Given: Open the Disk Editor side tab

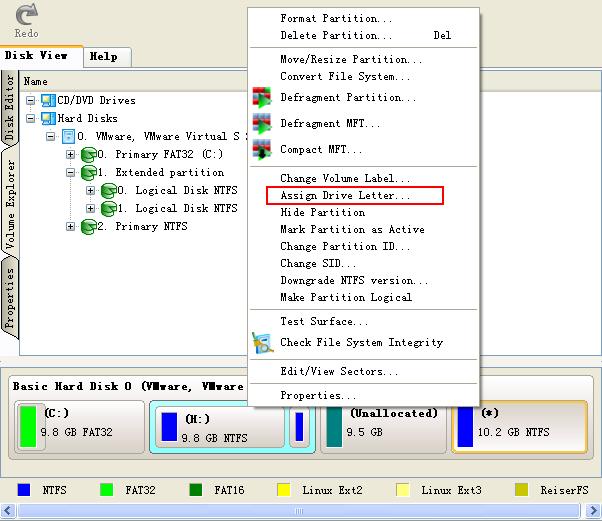Looking at the screenshot, I should tap(9, 108).
